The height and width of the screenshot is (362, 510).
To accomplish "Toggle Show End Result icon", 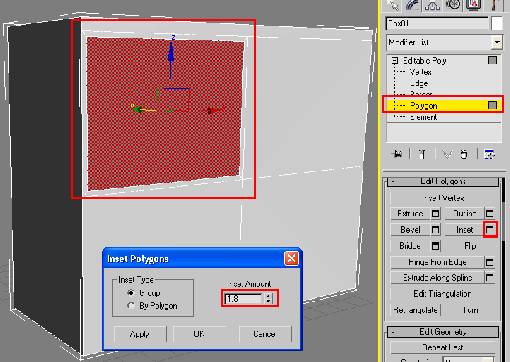I will (x=422, y=154).
